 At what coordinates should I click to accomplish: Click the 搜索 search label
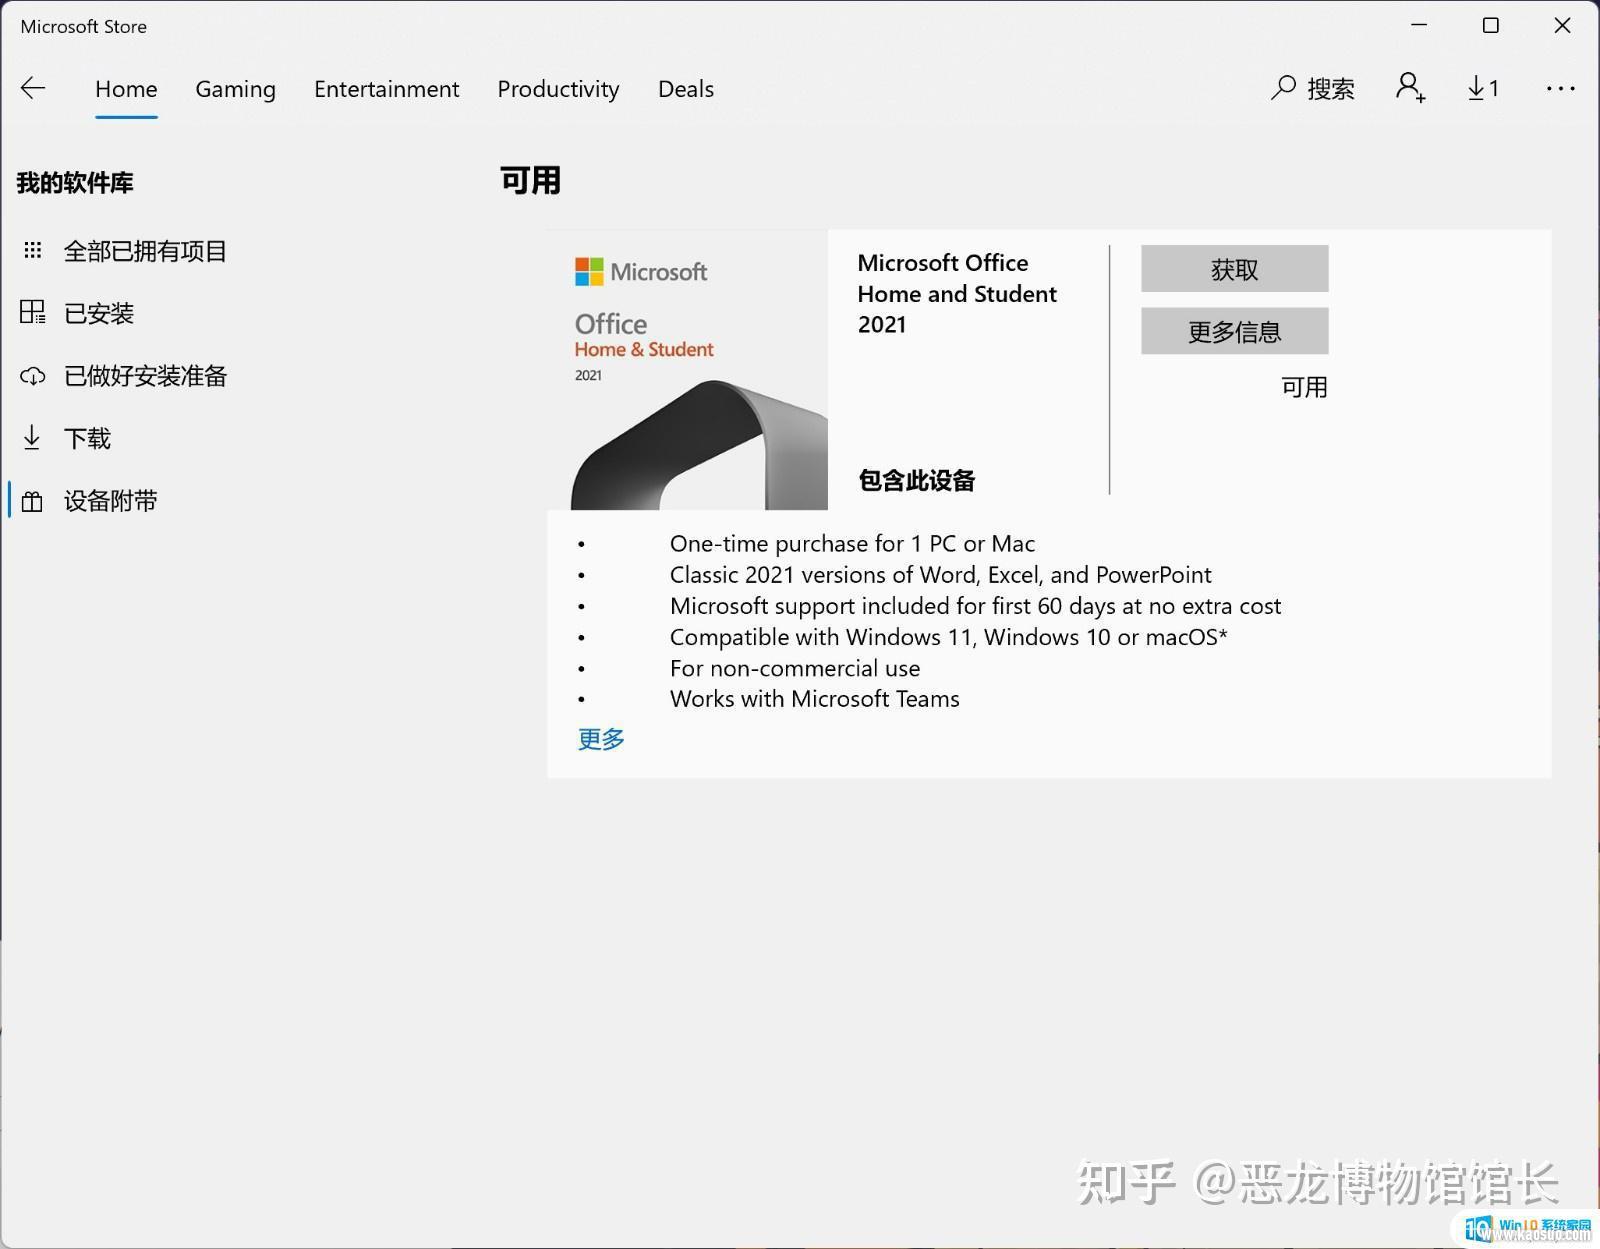(1331, 89)
